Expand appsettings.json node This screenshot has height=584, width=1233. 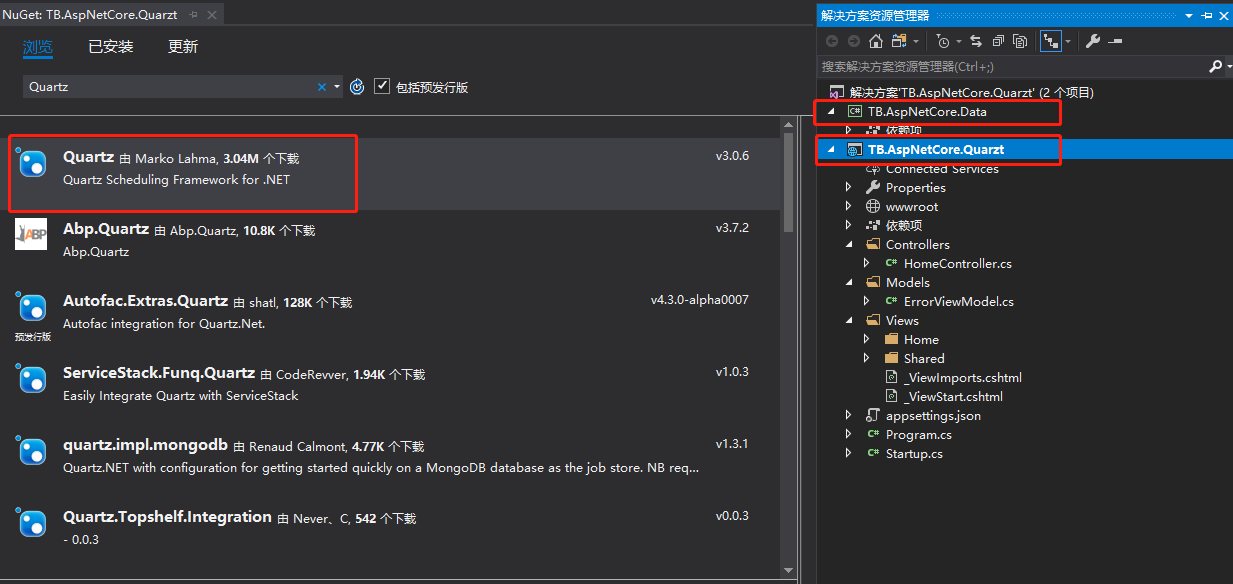(x=850, y=415)
